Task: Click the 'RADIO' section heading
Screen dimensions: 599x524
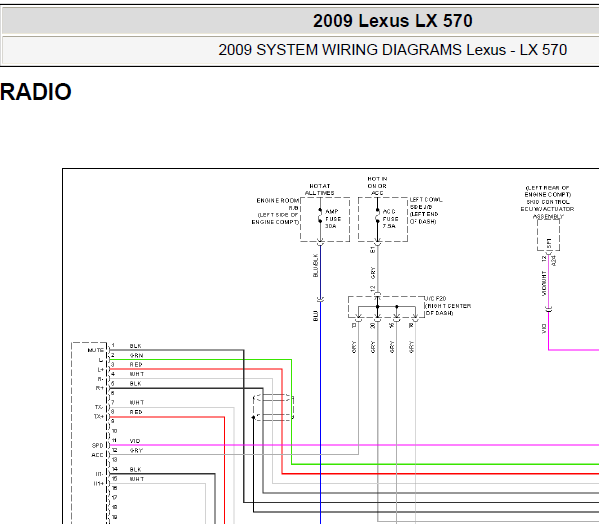Action: pyautogui.click(x=36, y=92)
